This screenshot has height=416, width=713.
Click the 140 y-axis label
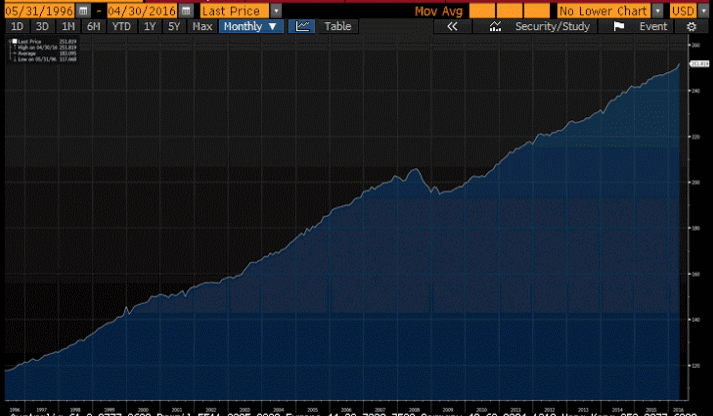tap(695, 320)
